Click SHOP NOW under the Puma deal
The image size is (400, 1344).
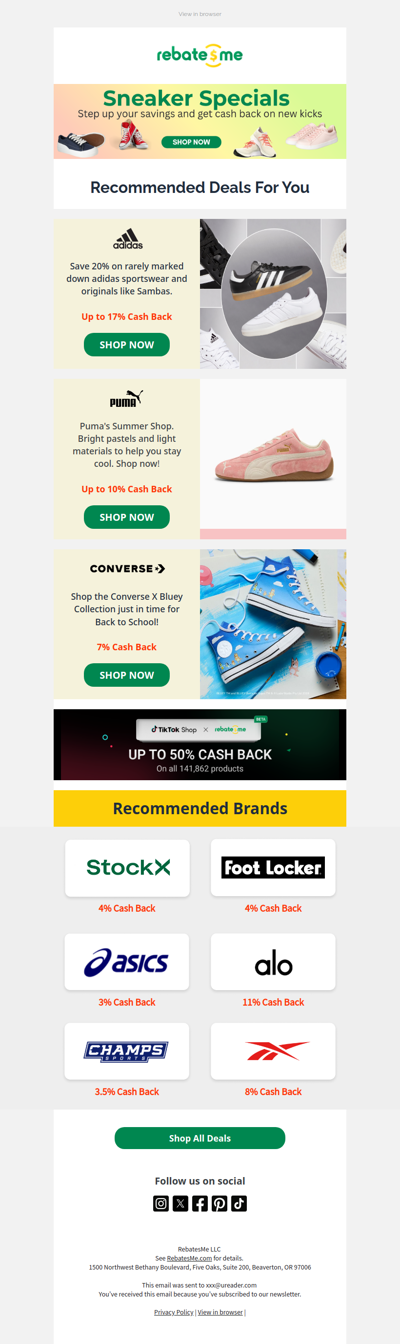(127, 517)
